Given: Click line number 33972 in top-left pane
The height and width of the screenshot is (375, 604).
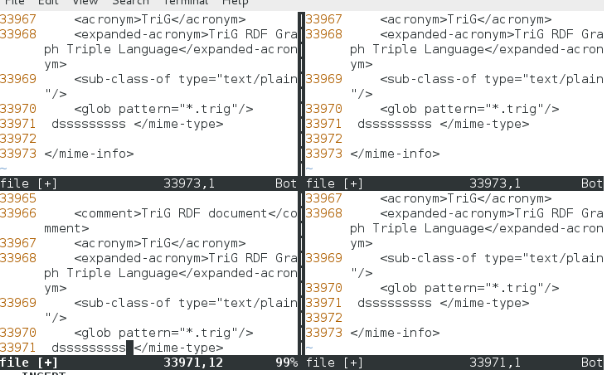Looking at the screenshot, I should pyautogui.click(x=18, y=139).
